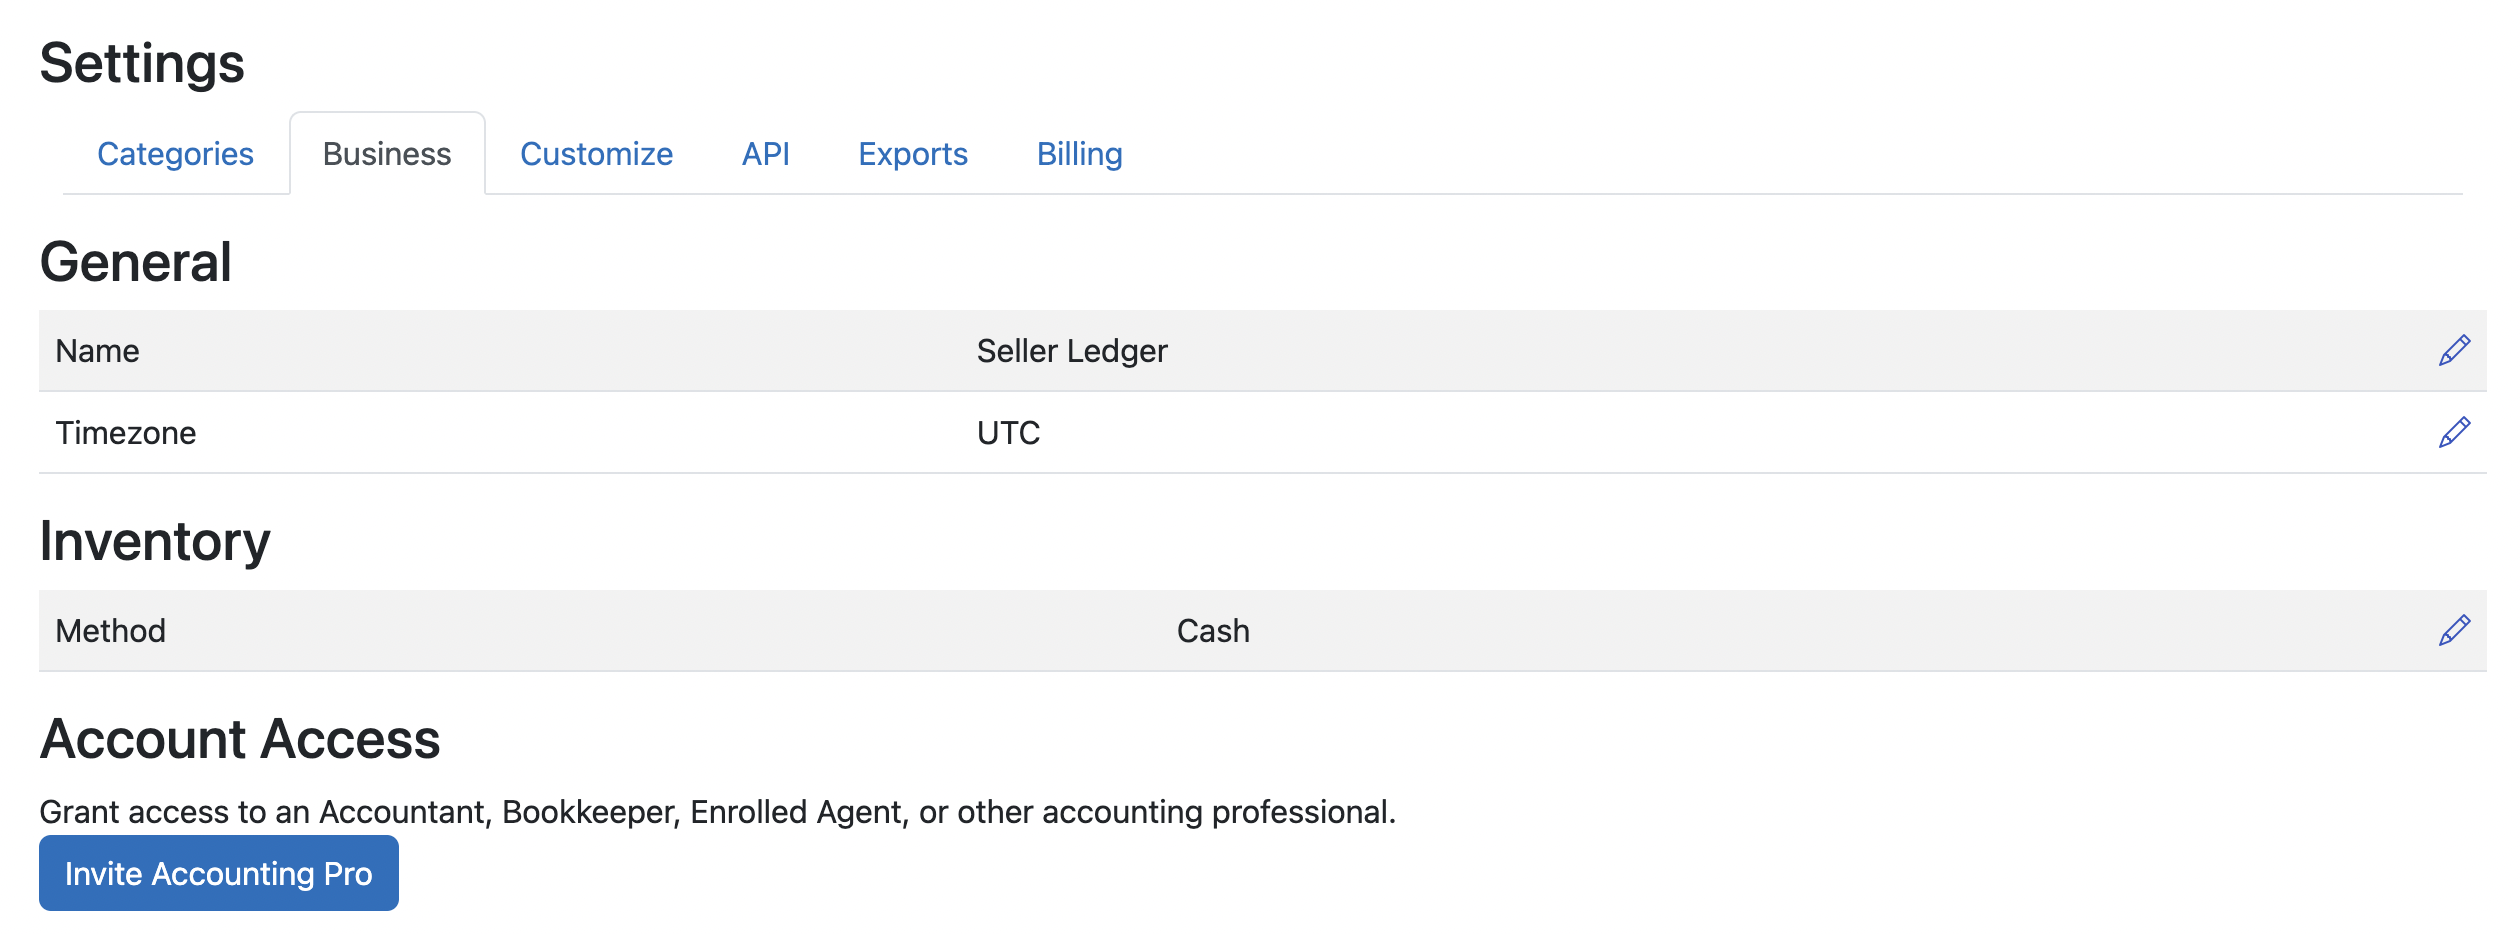Click the small pencil icon beside the Name label

point(610,348)
